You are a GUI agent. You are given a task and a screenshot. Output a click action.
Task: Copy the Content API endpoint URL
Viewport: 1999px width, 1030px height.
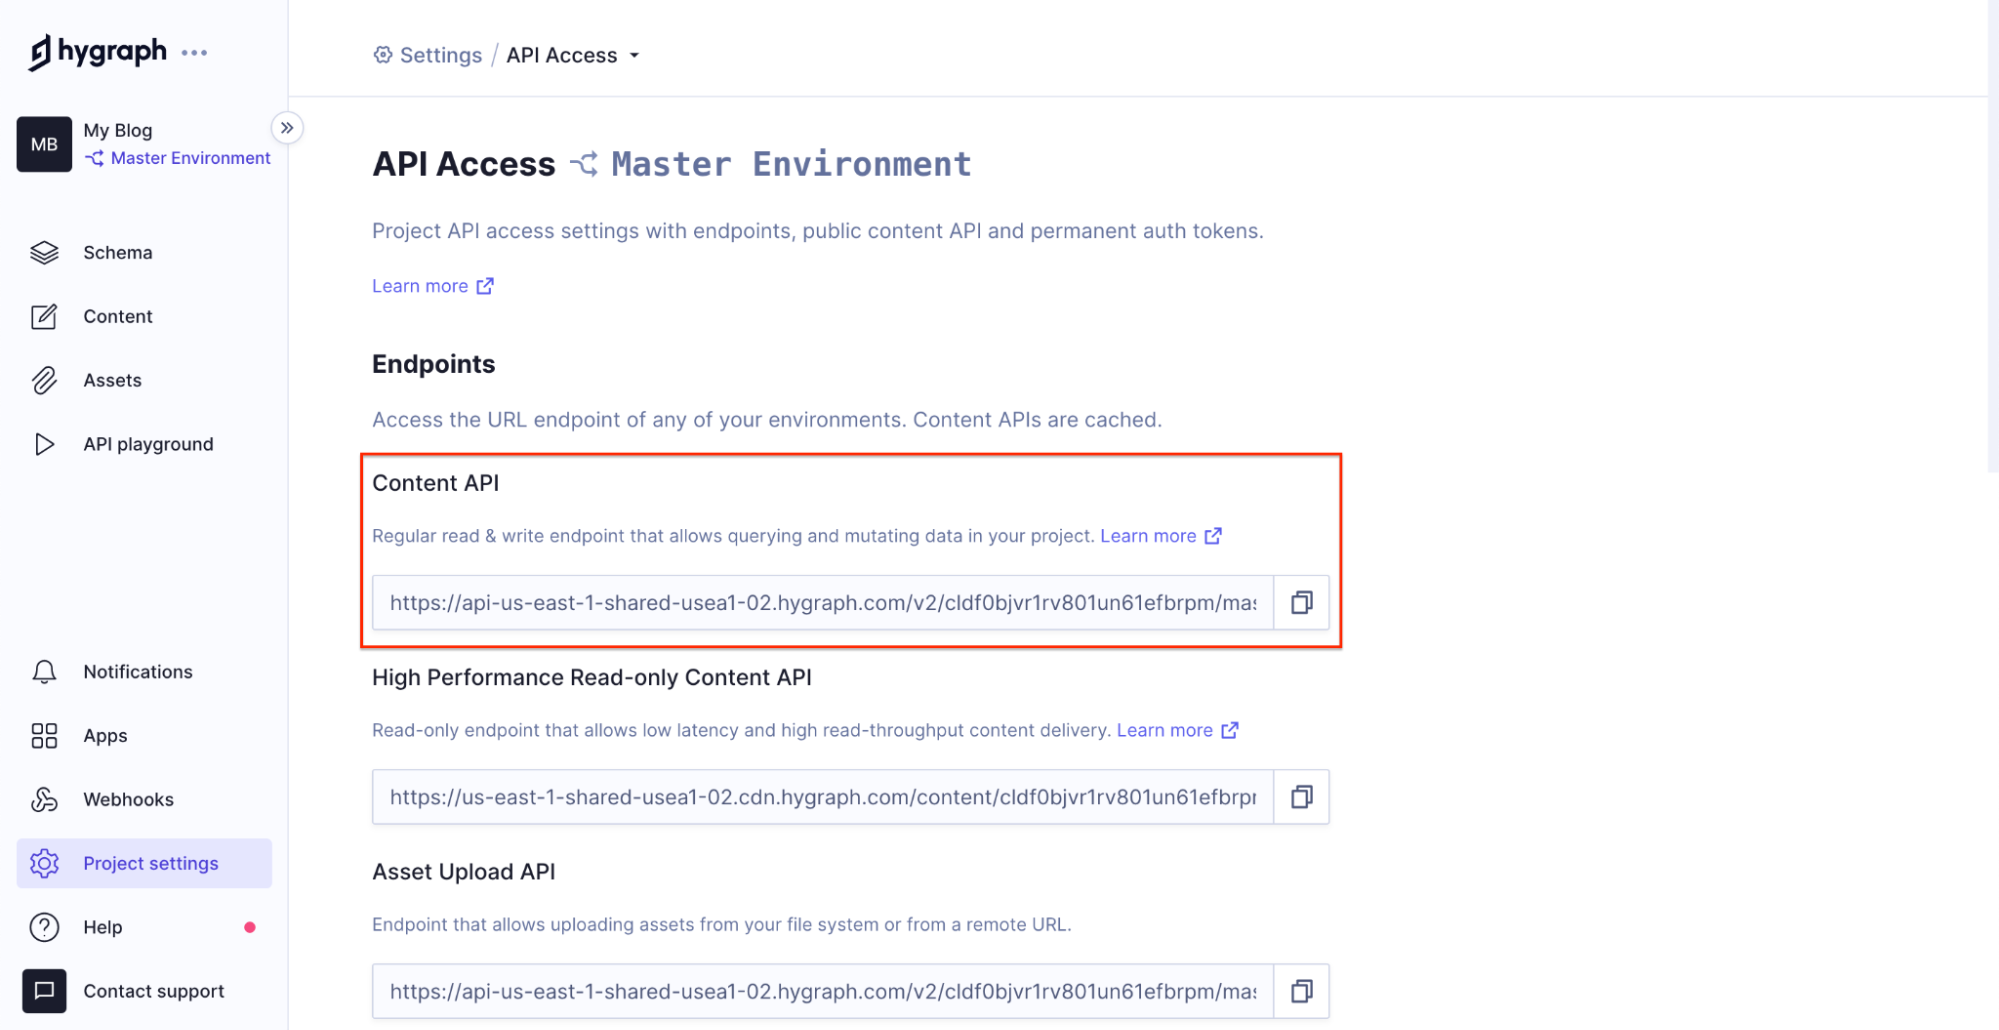(x=1301, y=603)
